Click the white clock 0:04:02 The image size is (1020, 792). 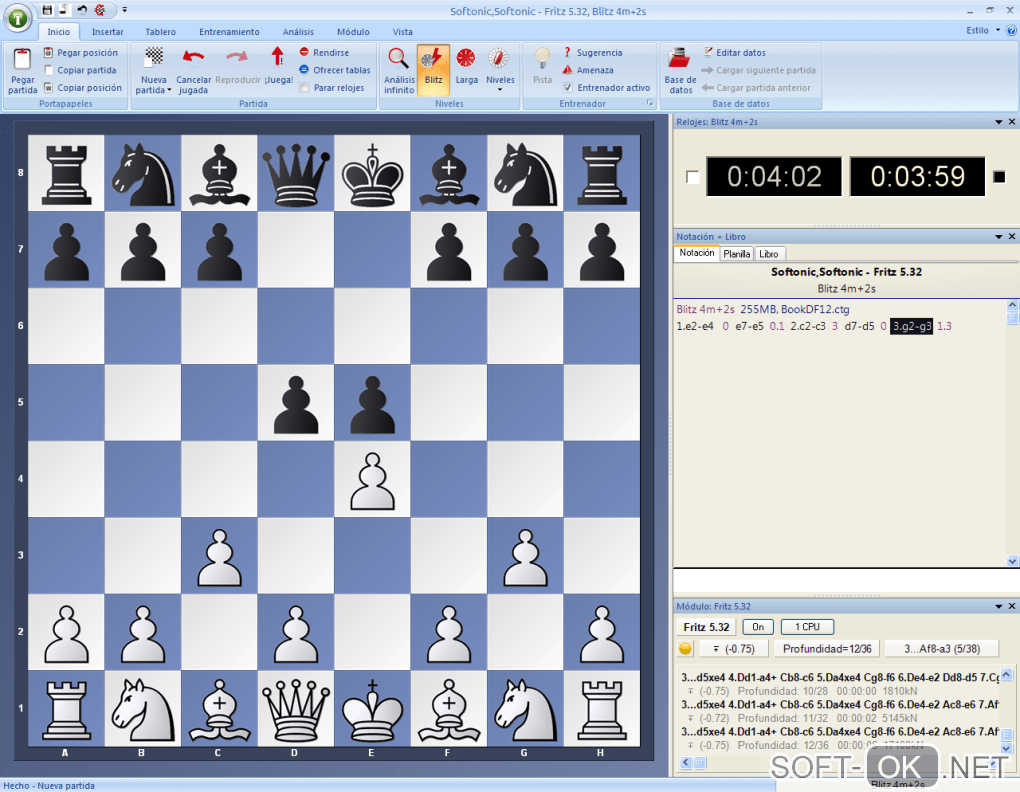pos(774,176)
